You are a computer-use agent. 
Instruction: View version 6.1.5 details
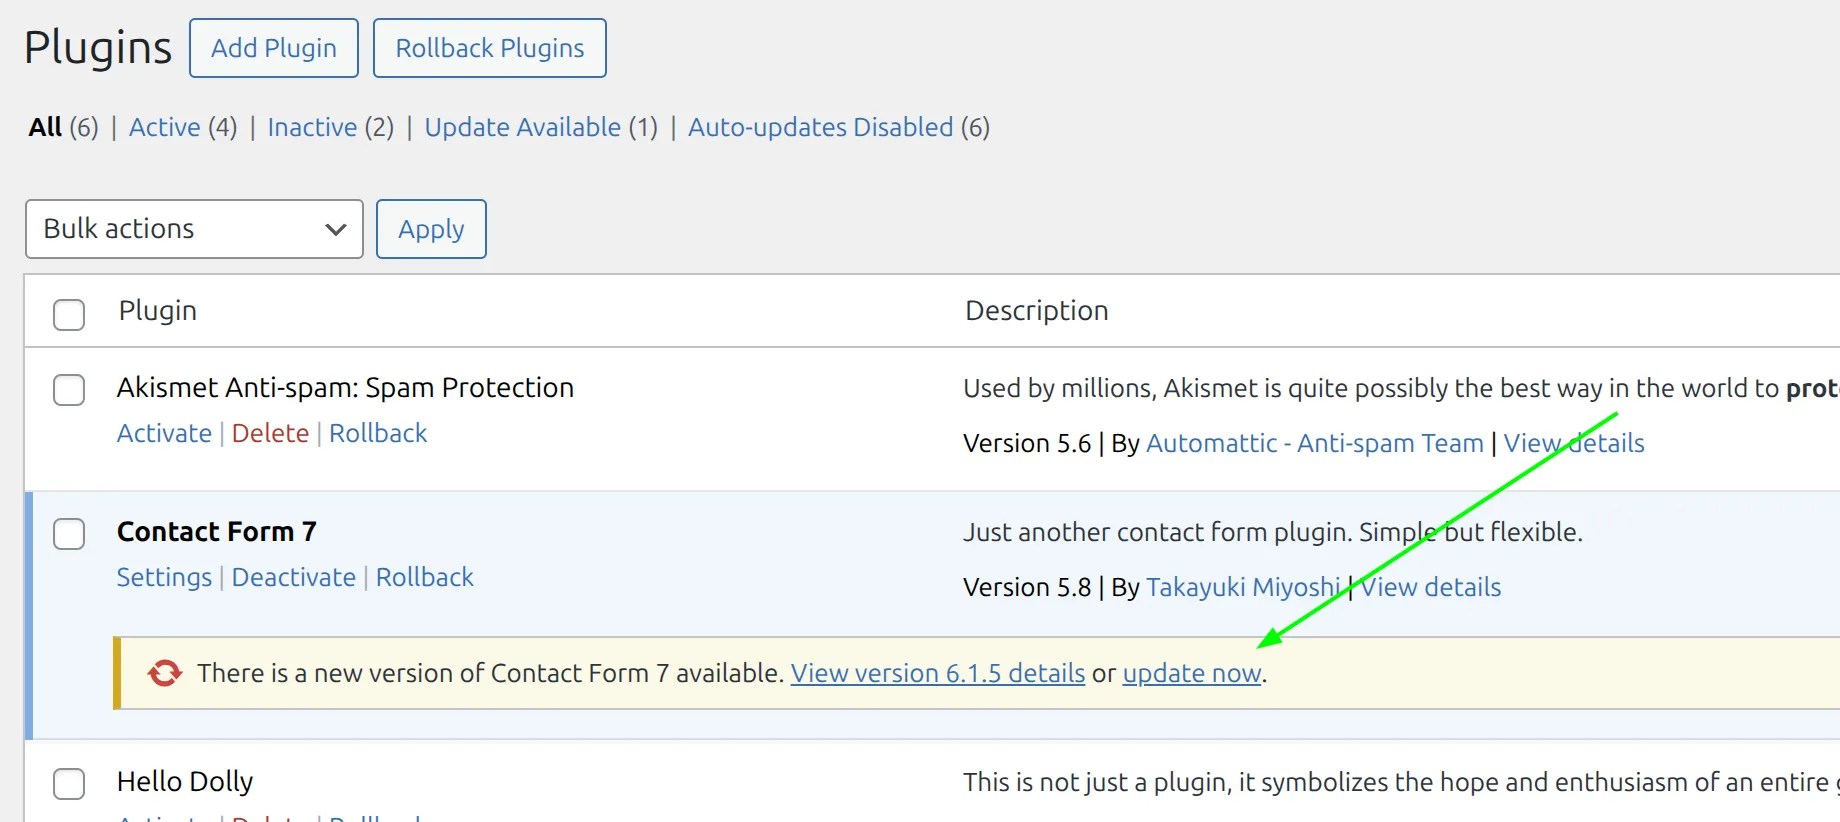coord(937,673)
